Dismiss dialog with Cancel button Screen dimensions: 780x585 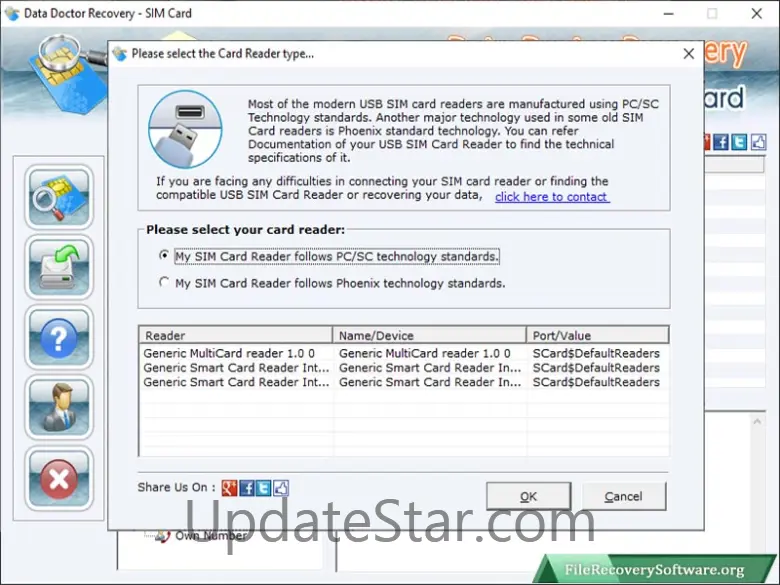[623, 496]
